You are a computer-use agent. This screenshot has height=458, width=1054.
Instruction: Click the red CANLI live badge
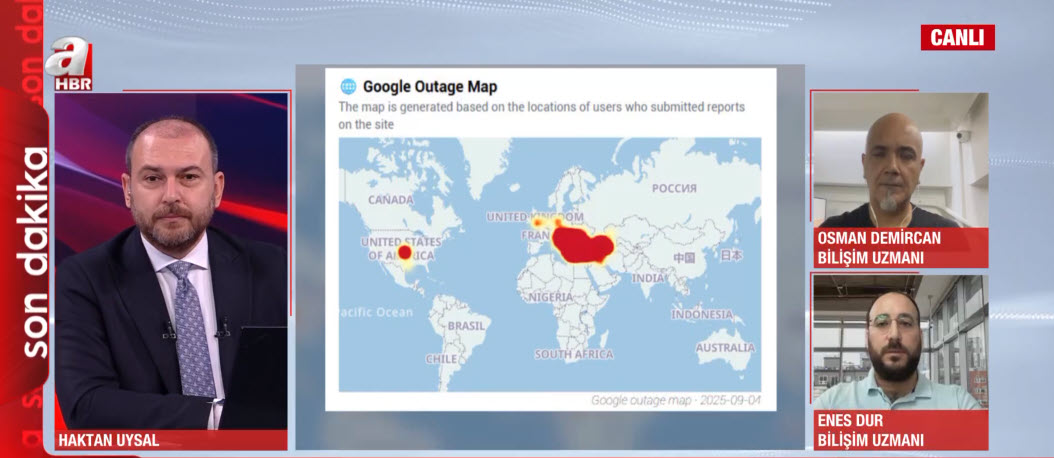click(x=957, y=38)
